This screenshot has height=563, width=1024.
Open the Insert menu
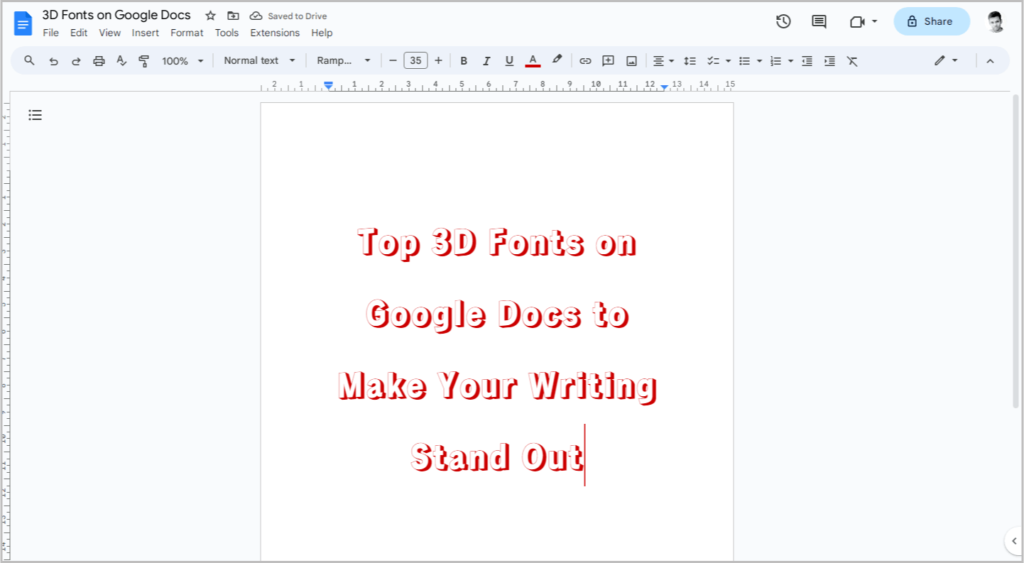145,33
